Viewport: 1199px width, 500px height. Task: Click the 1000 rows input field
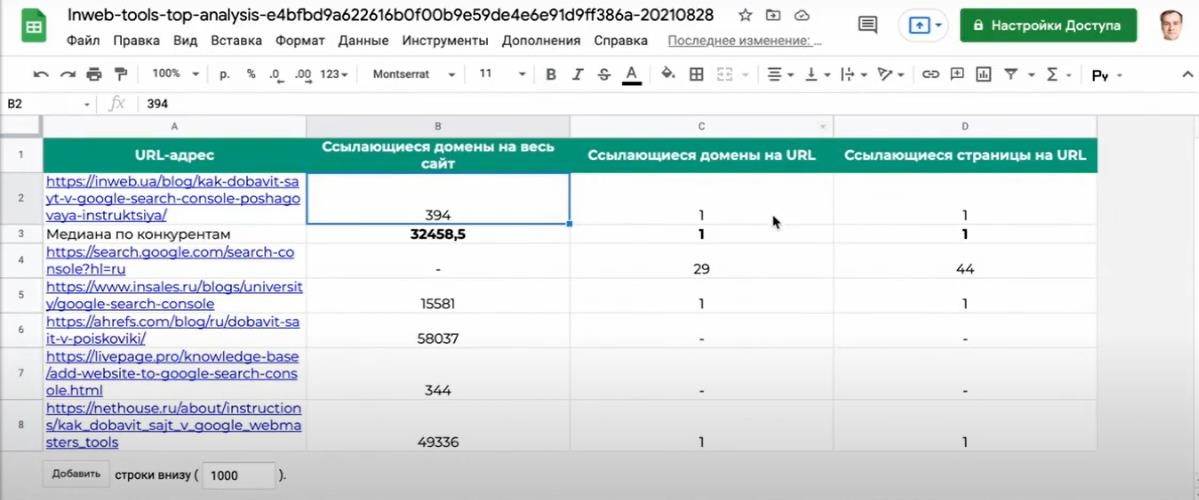tap(239, 476)
